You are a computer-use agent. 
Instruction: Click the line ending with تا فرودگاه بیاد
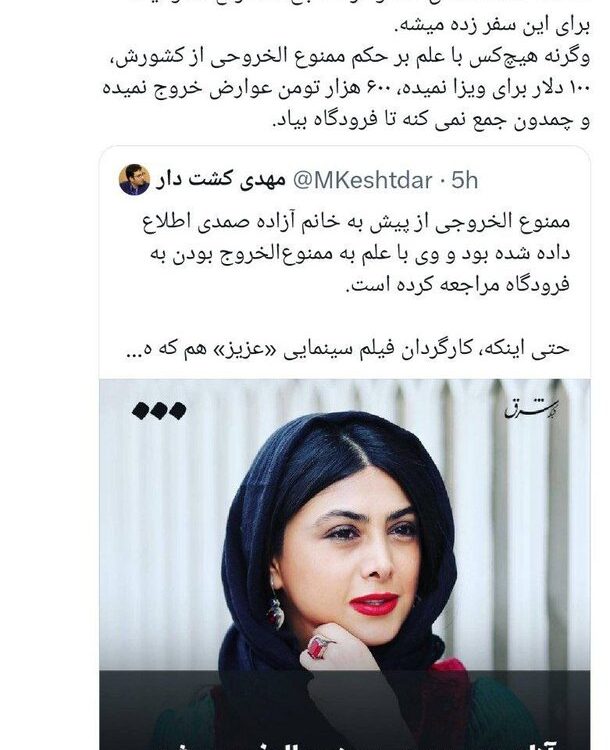[x=431, y=121]
